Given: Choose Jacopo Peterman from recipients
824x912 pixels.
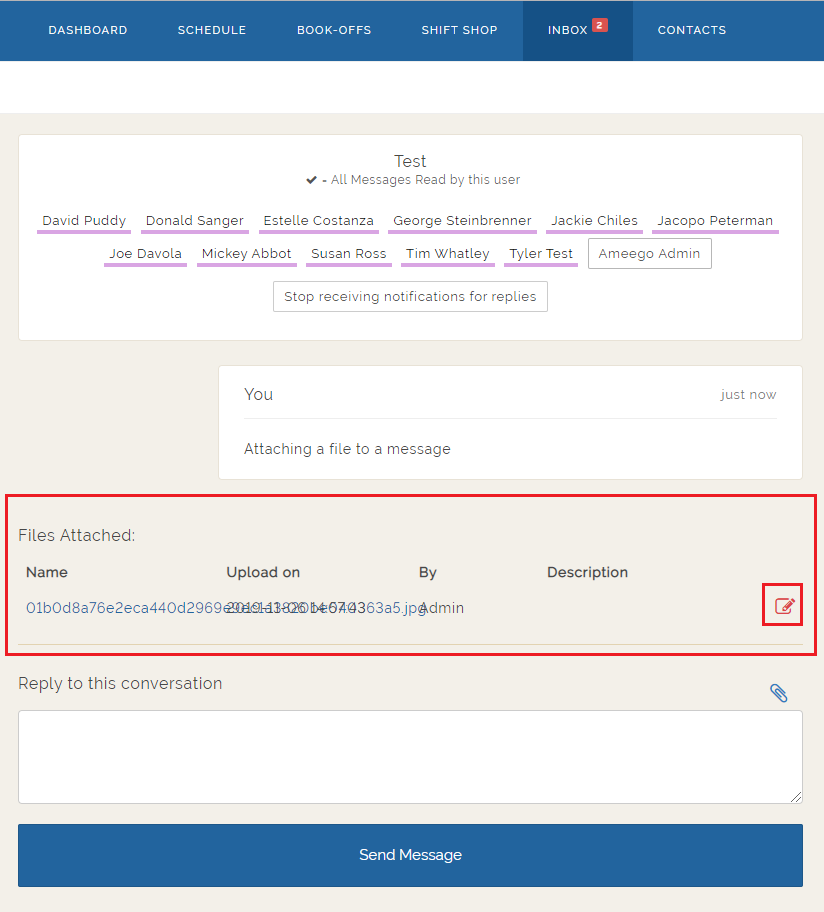Looking at the screenshot, I should [714, 221].
